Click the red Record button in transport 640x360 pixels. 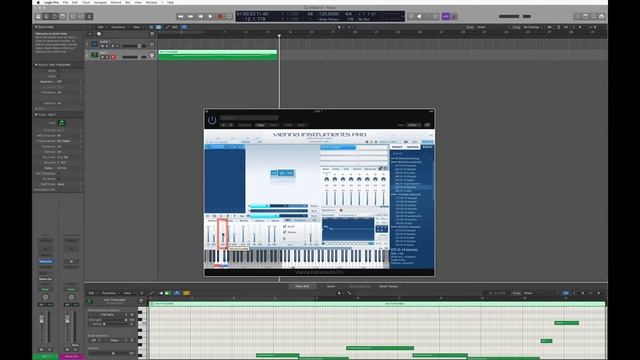(x=220, y=16)
